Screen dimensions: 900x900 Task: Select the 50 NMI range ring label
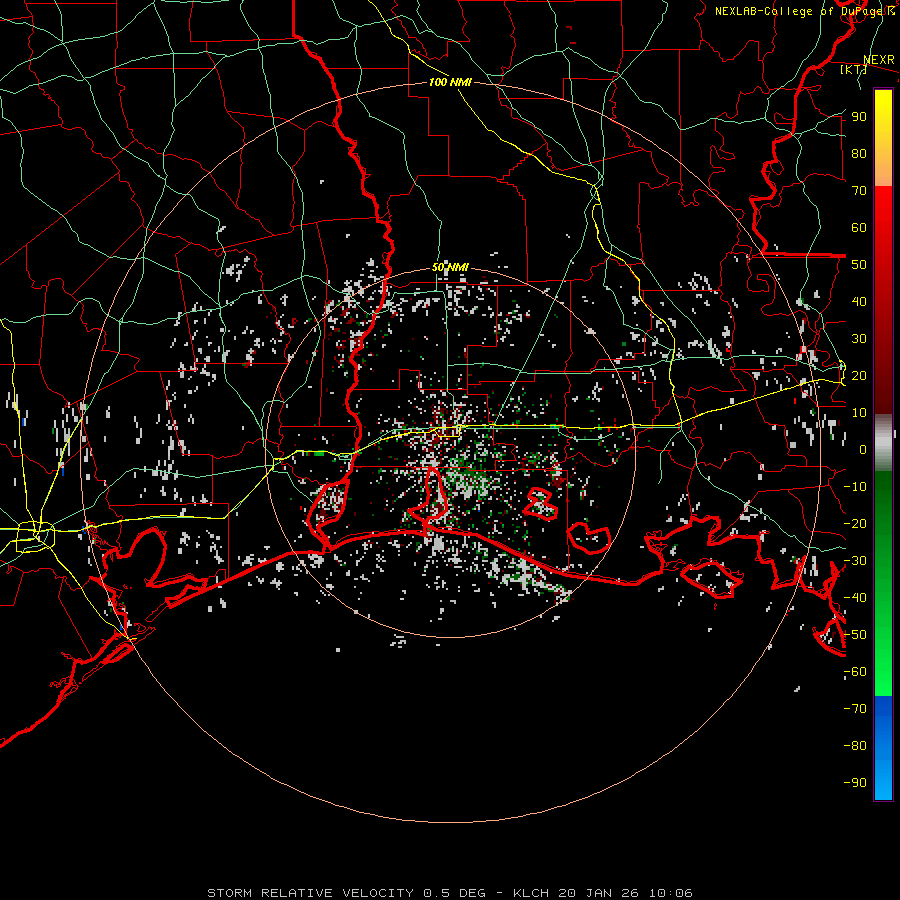point(450,267)
